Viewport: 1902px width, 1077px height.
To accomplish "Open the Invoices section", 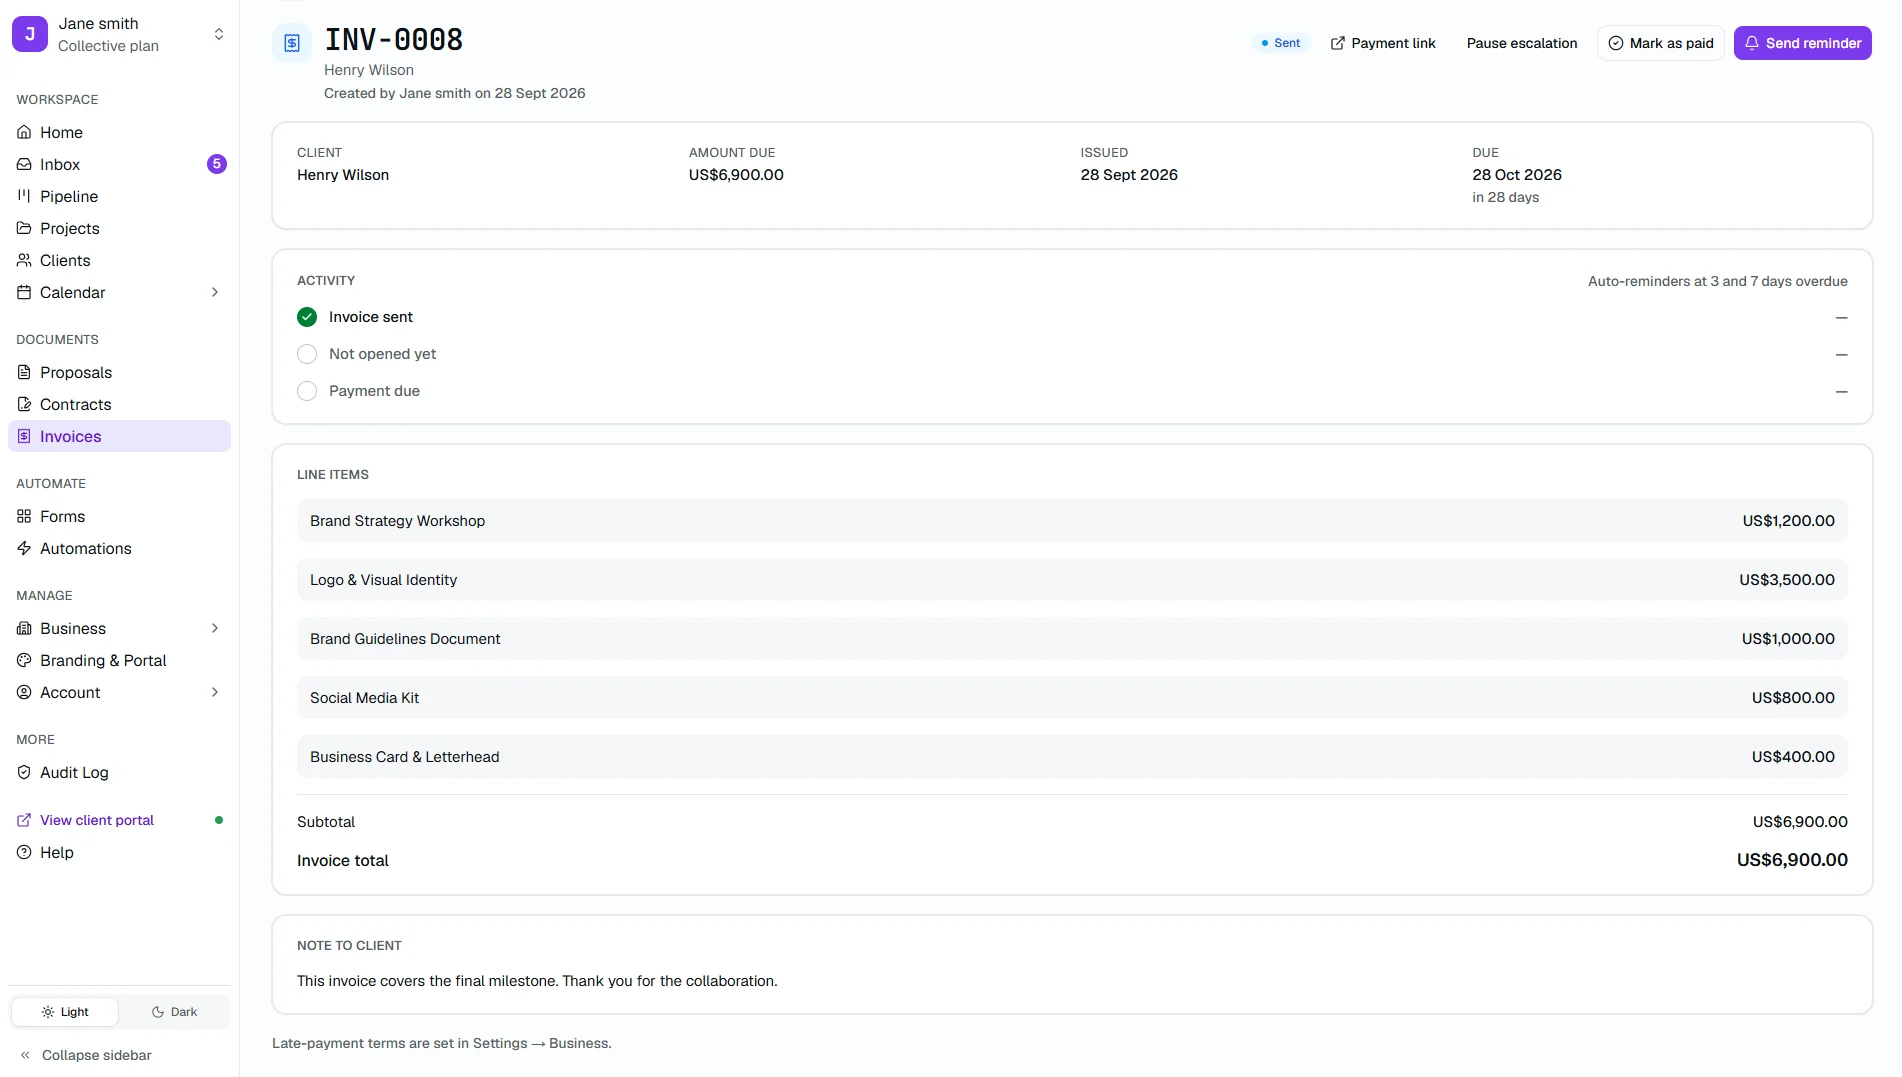I will coord(119,436).
